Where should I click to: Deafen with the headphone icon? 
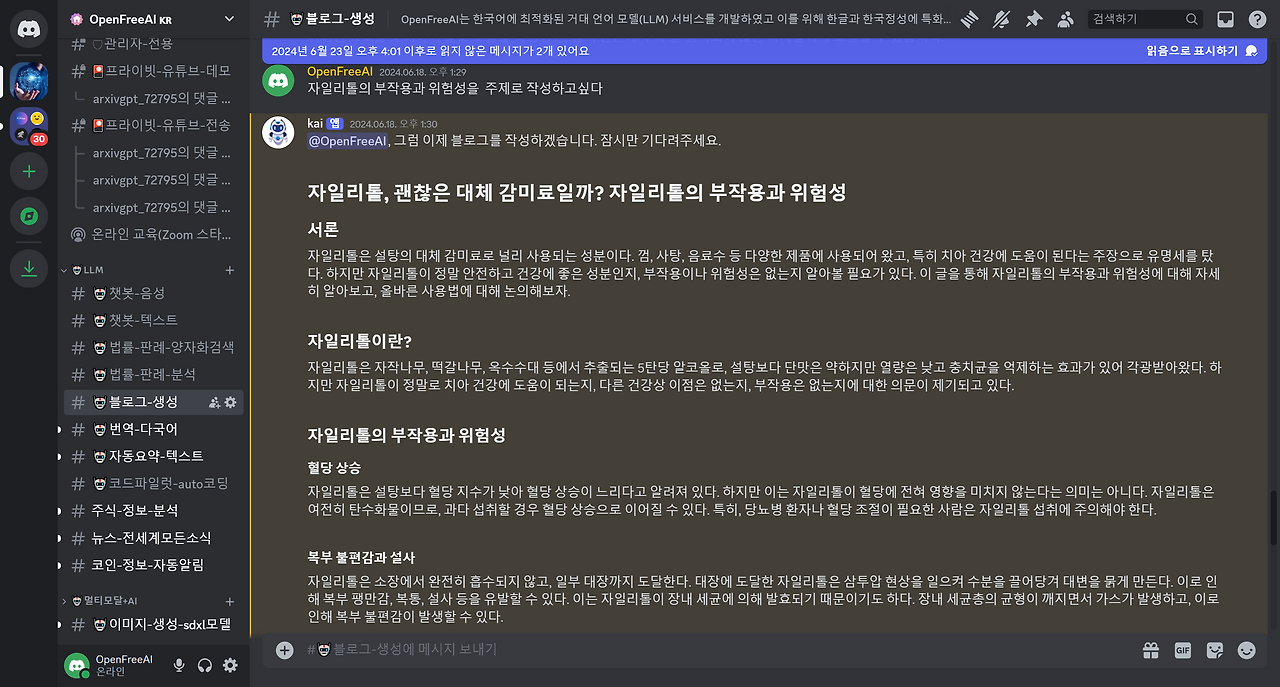[204, 665]
